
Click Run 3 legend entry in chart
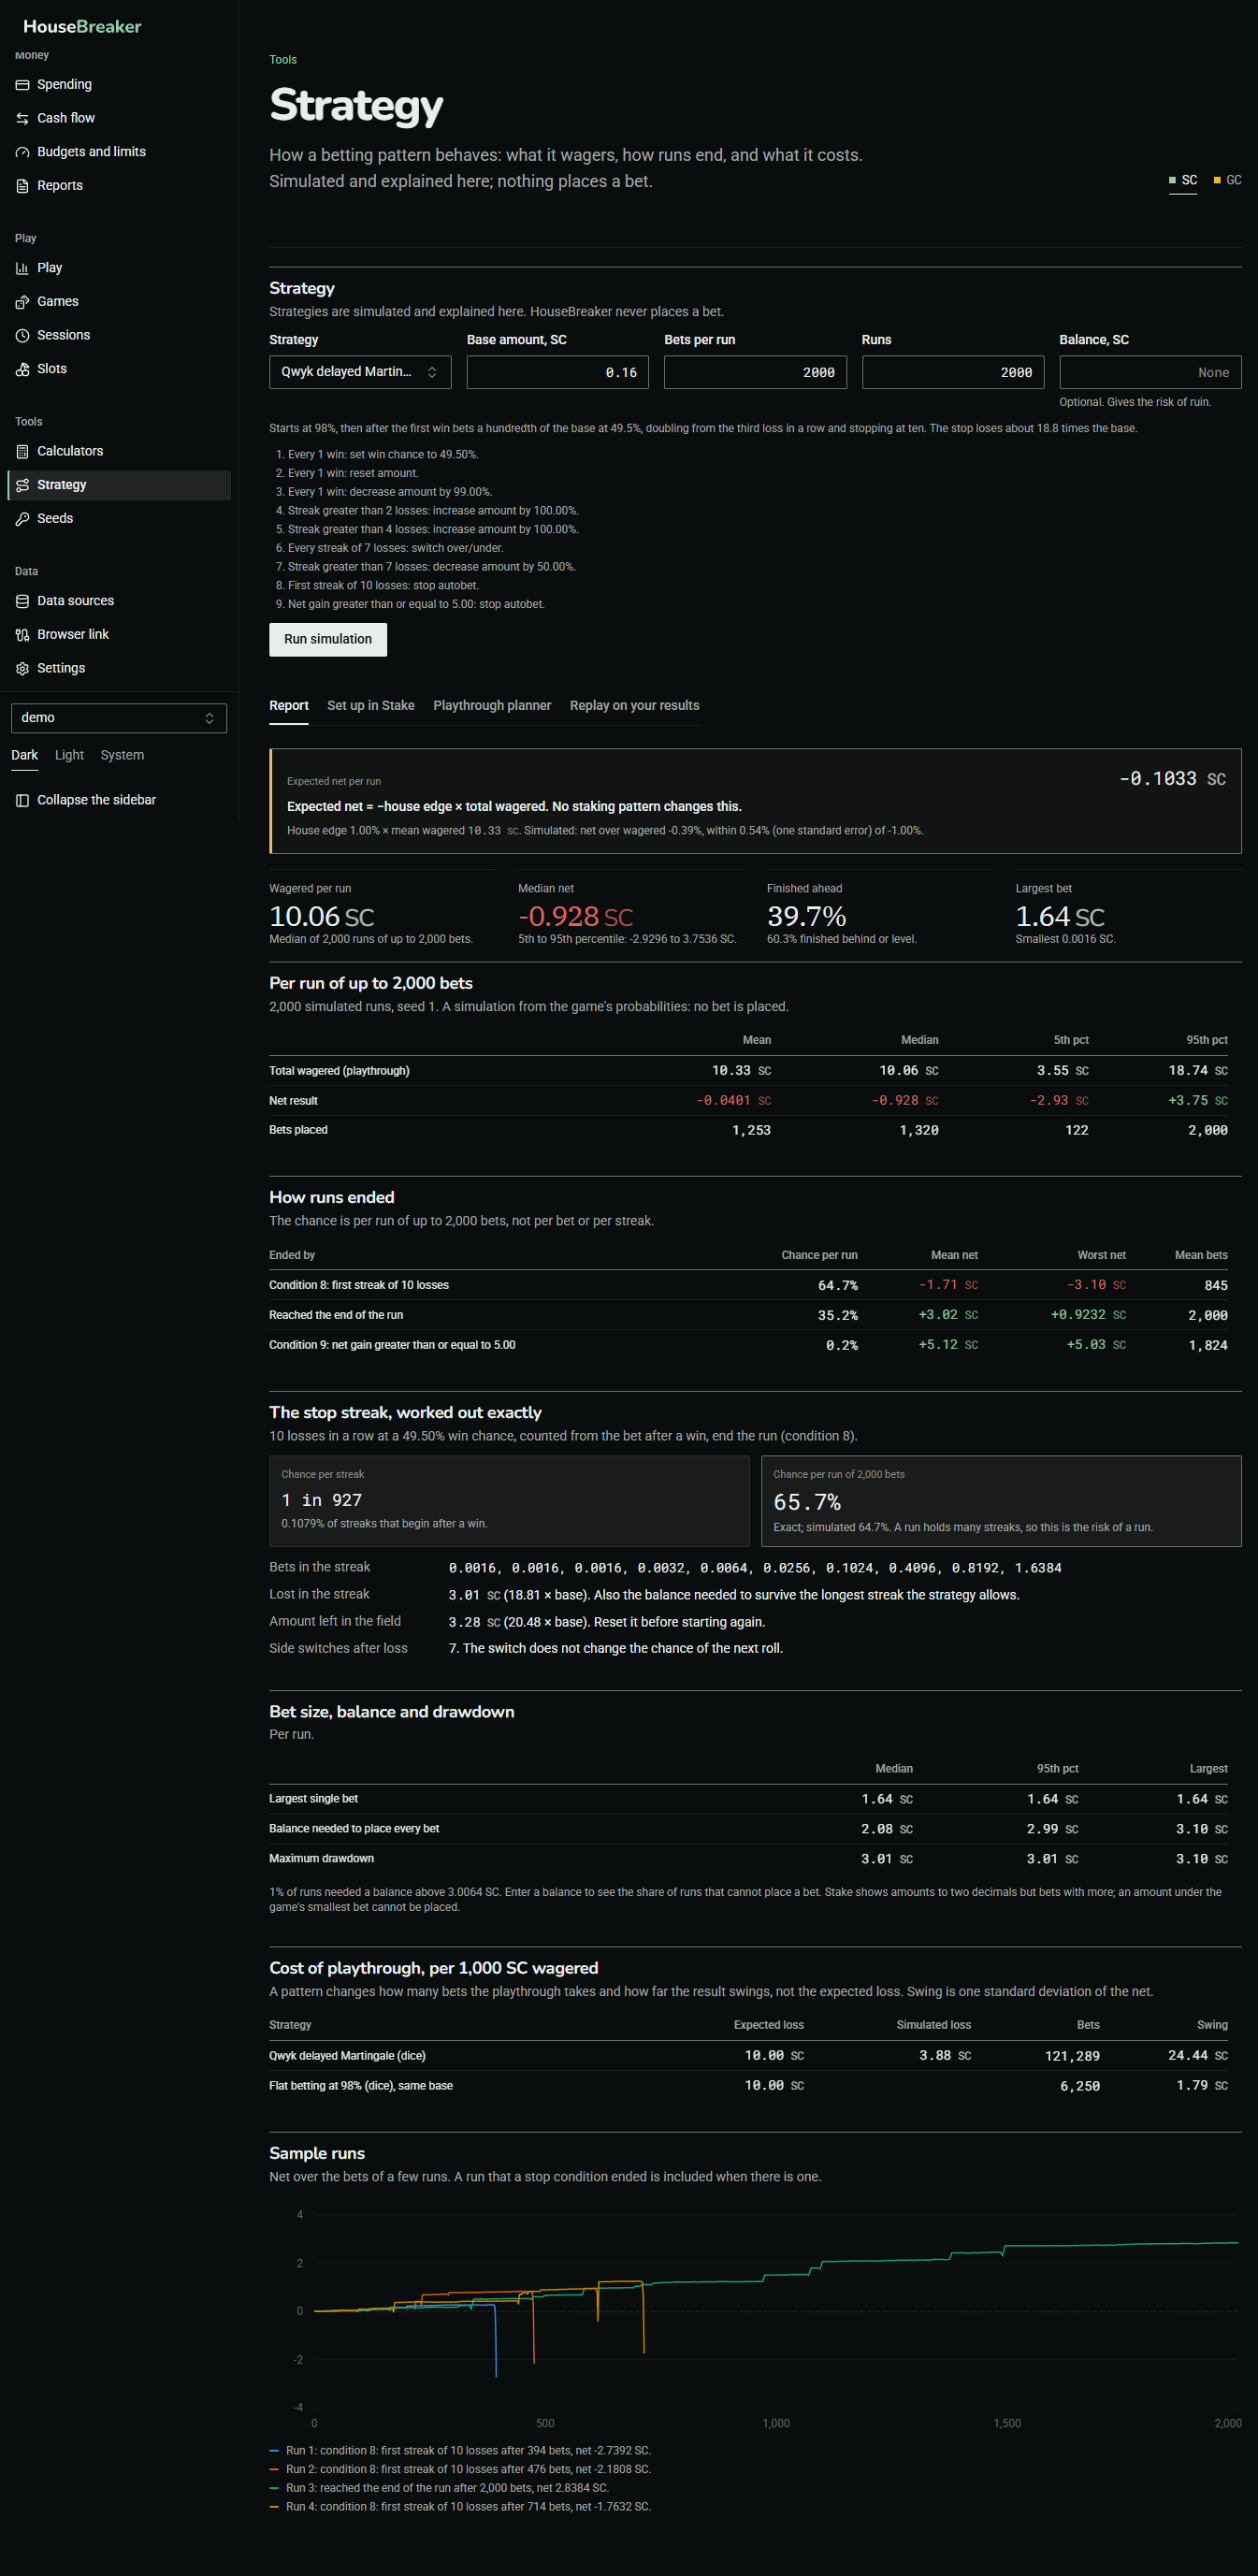pyautogui.click(x=439, y=2488)
